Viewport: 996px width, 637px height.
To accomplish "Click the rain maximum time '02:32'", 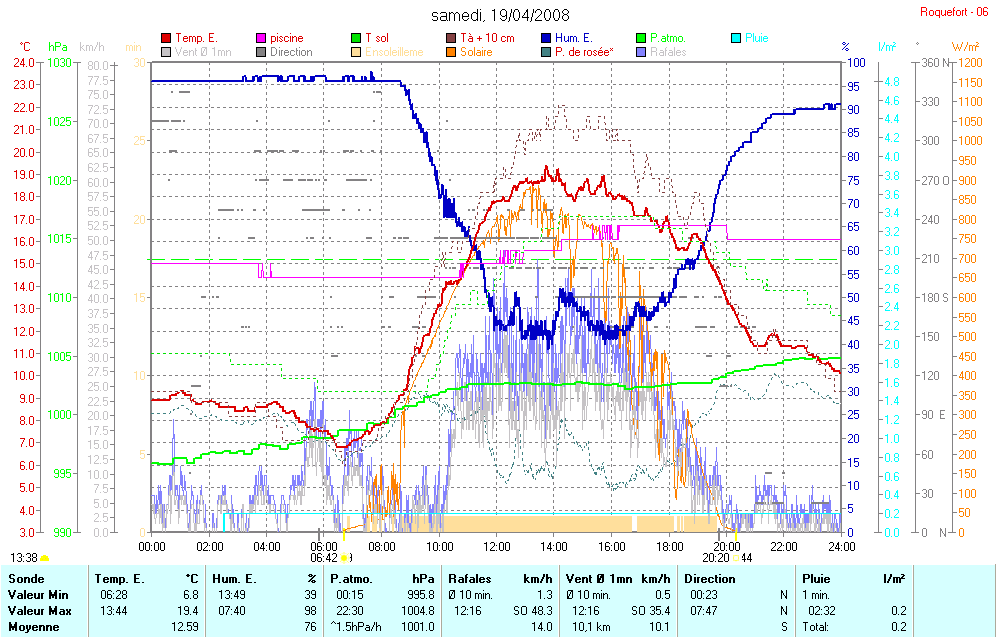I will click(822, 611).
